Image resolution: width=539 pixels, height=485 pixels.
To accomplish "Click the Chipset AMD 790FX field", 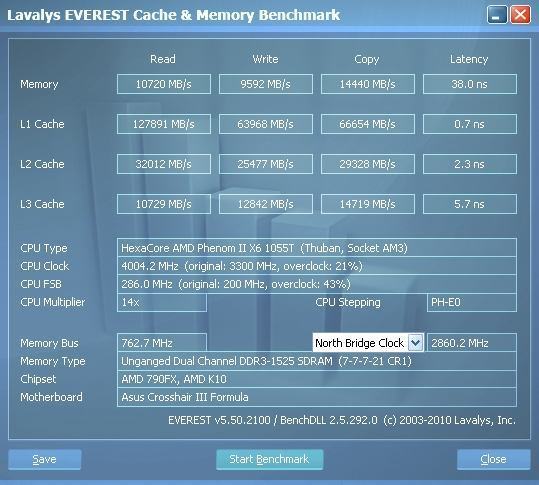I will [x=317, y=379].
